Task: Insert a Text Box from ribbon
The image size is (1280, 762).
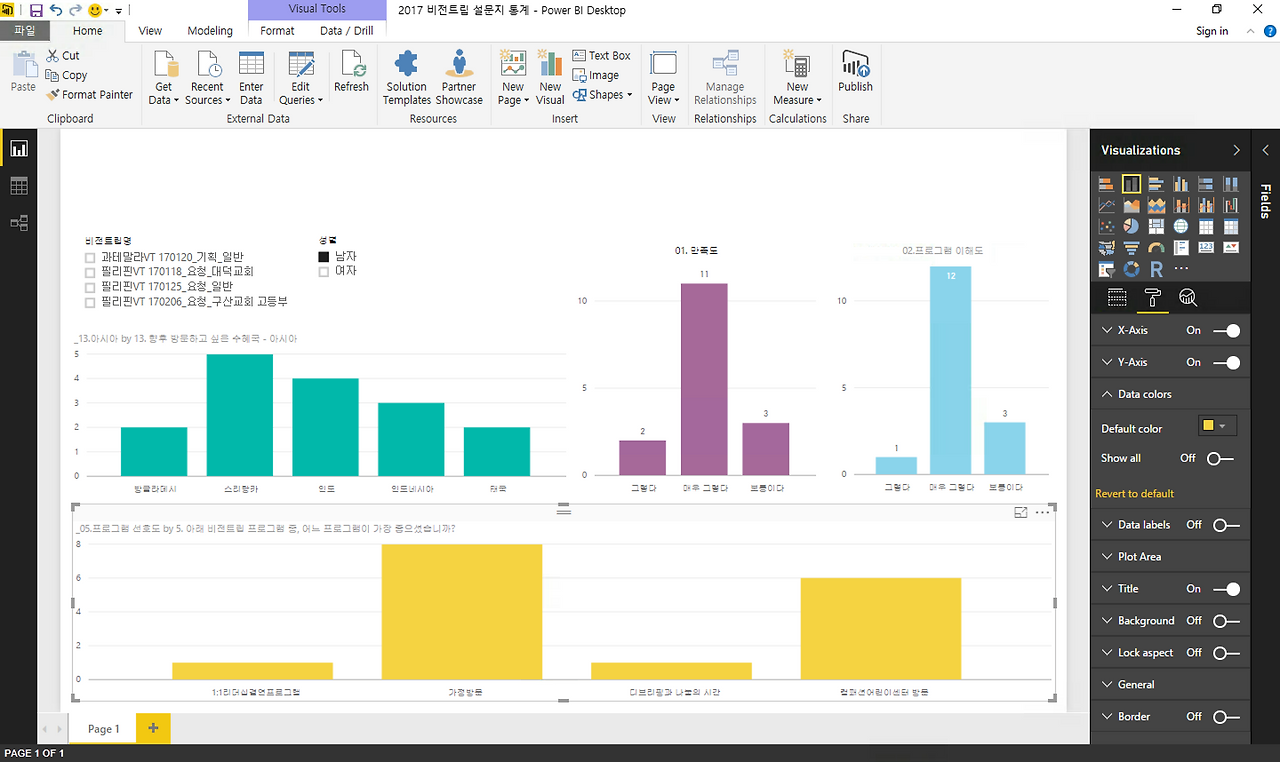Action: pos(601,55)
